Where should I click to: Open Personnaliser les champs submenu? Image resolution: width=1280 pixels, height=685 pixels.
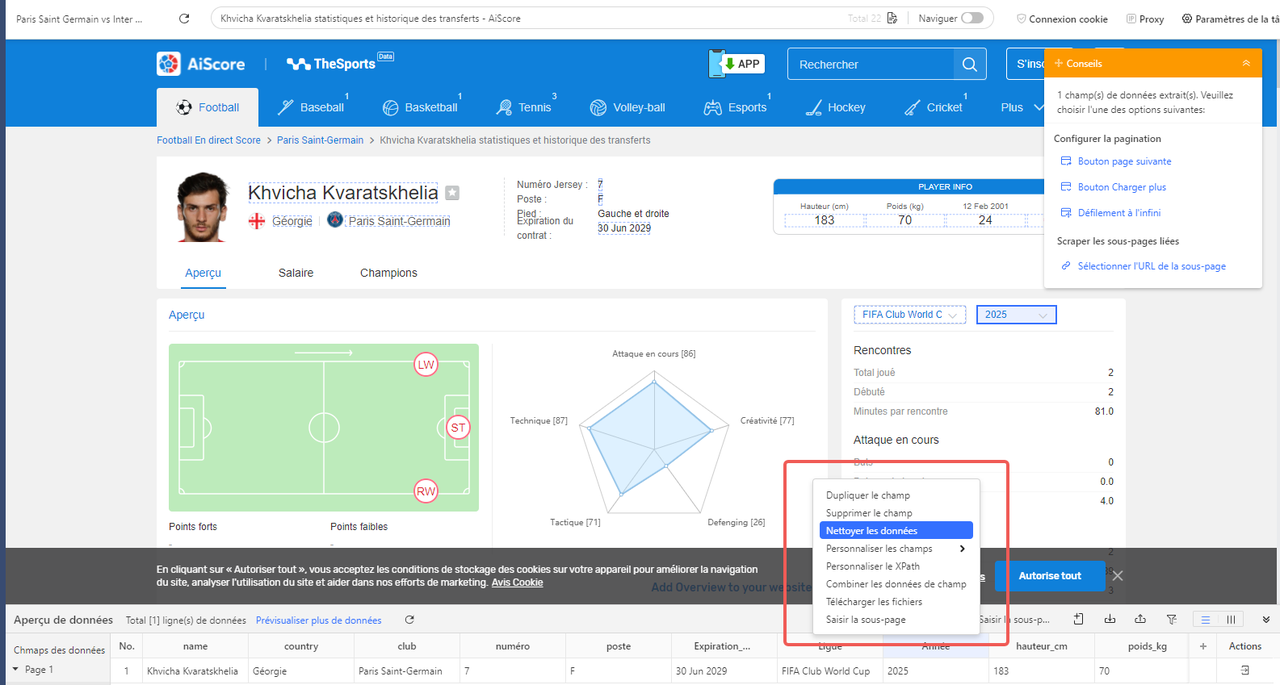[896, 549]
